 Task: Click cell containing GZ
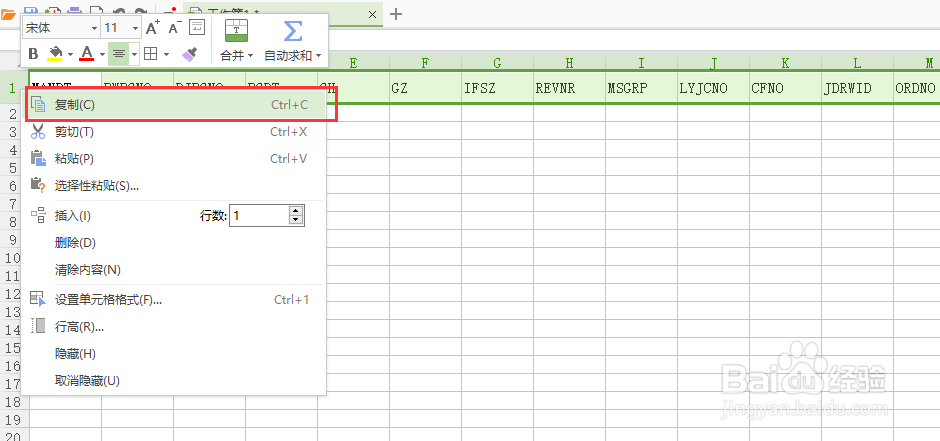[x=426, y=88]
